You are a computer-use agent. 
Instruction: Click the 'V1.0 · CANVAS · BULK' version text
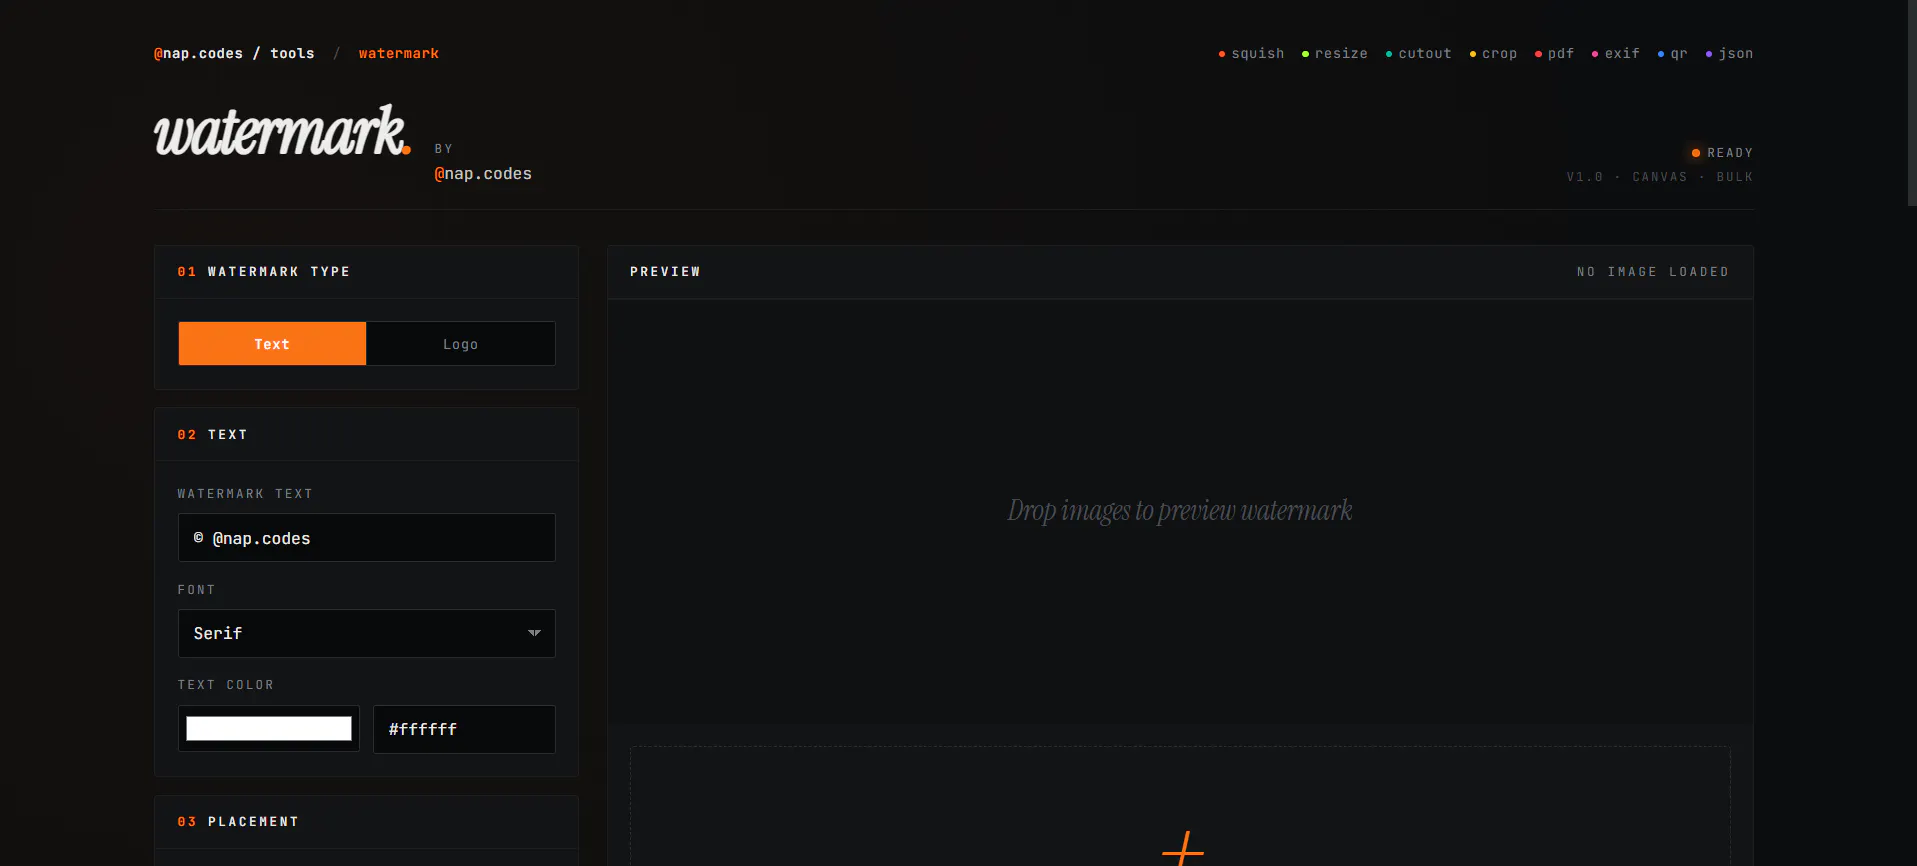coord(1660,177)
